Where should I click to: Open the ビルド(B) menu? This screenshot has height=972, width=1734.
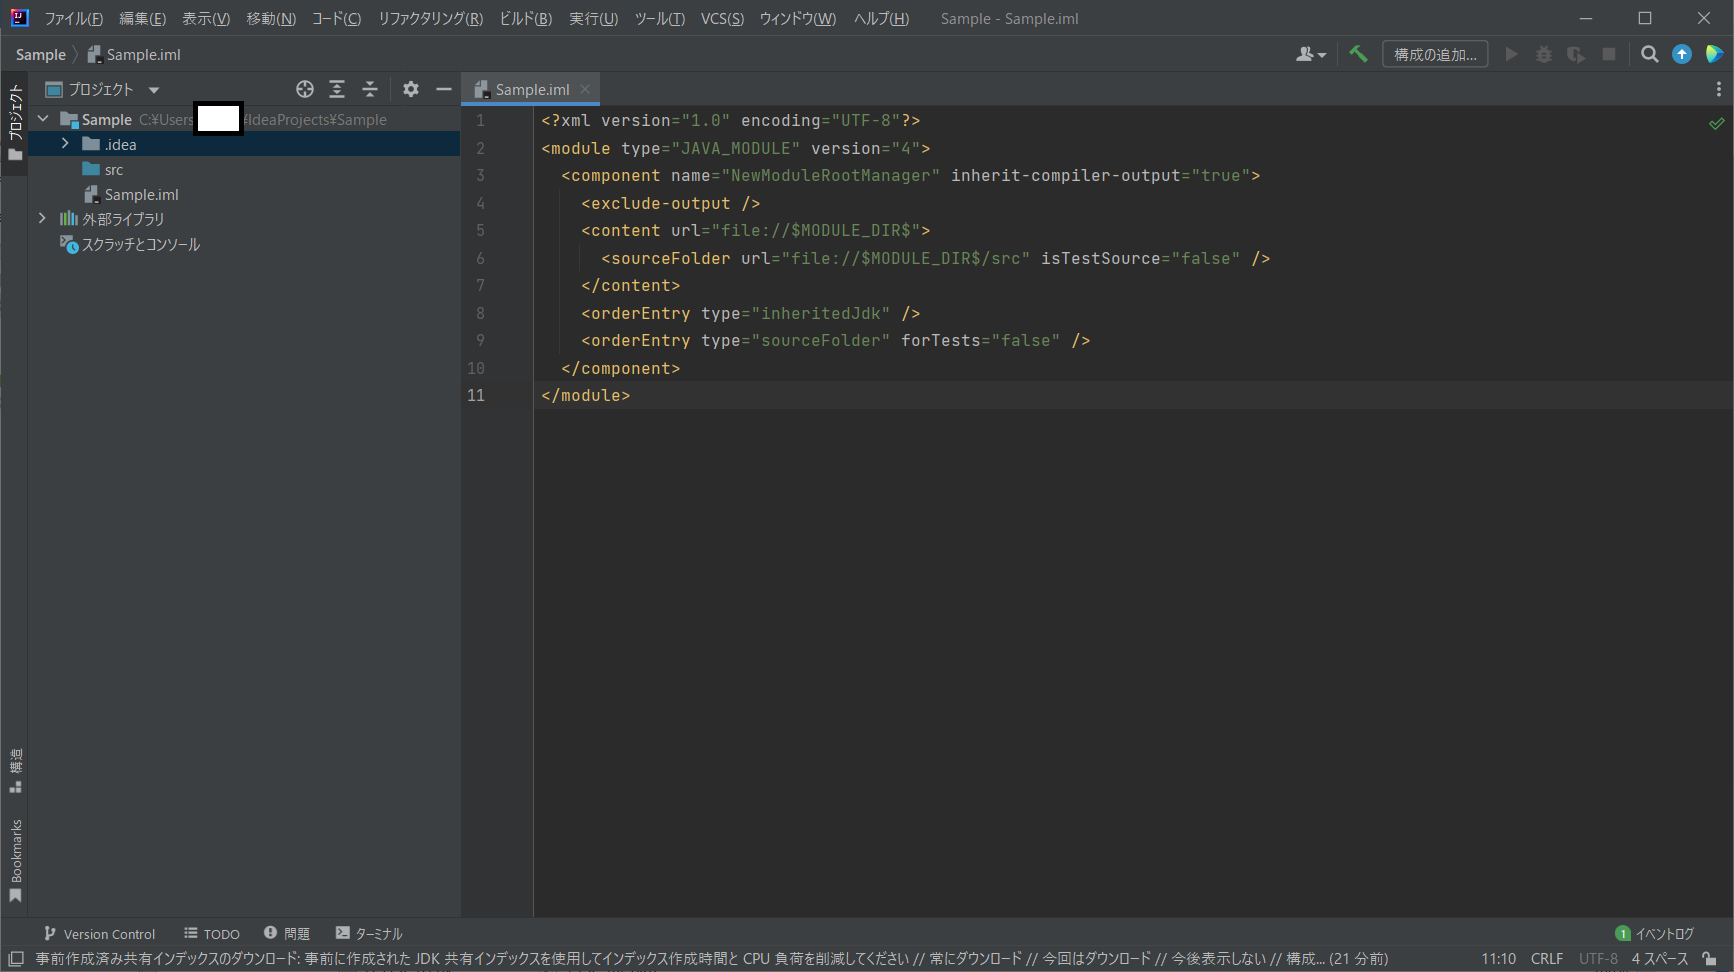(526, 18)
